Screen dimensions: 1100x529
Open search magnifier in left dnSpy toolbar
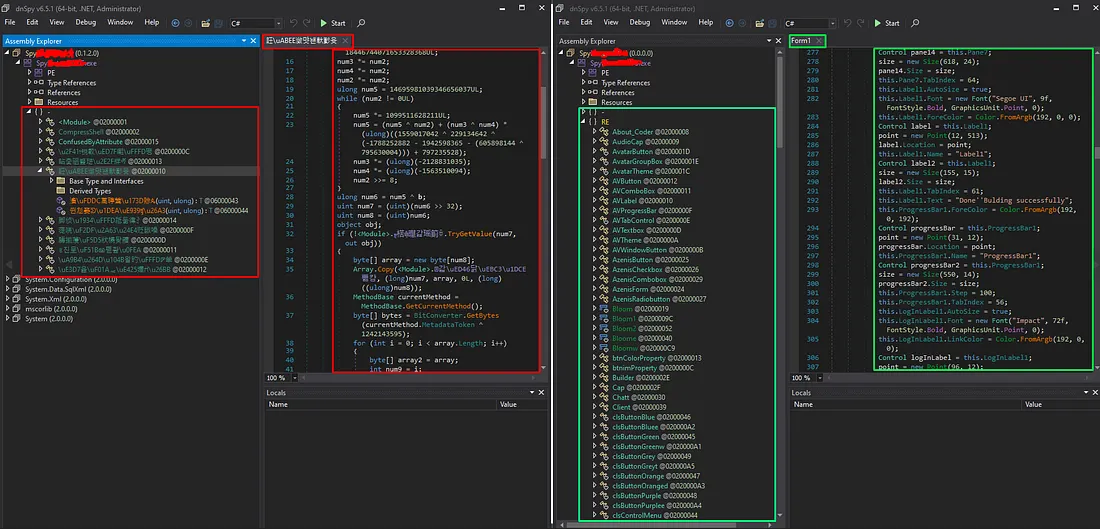[361, 23]
